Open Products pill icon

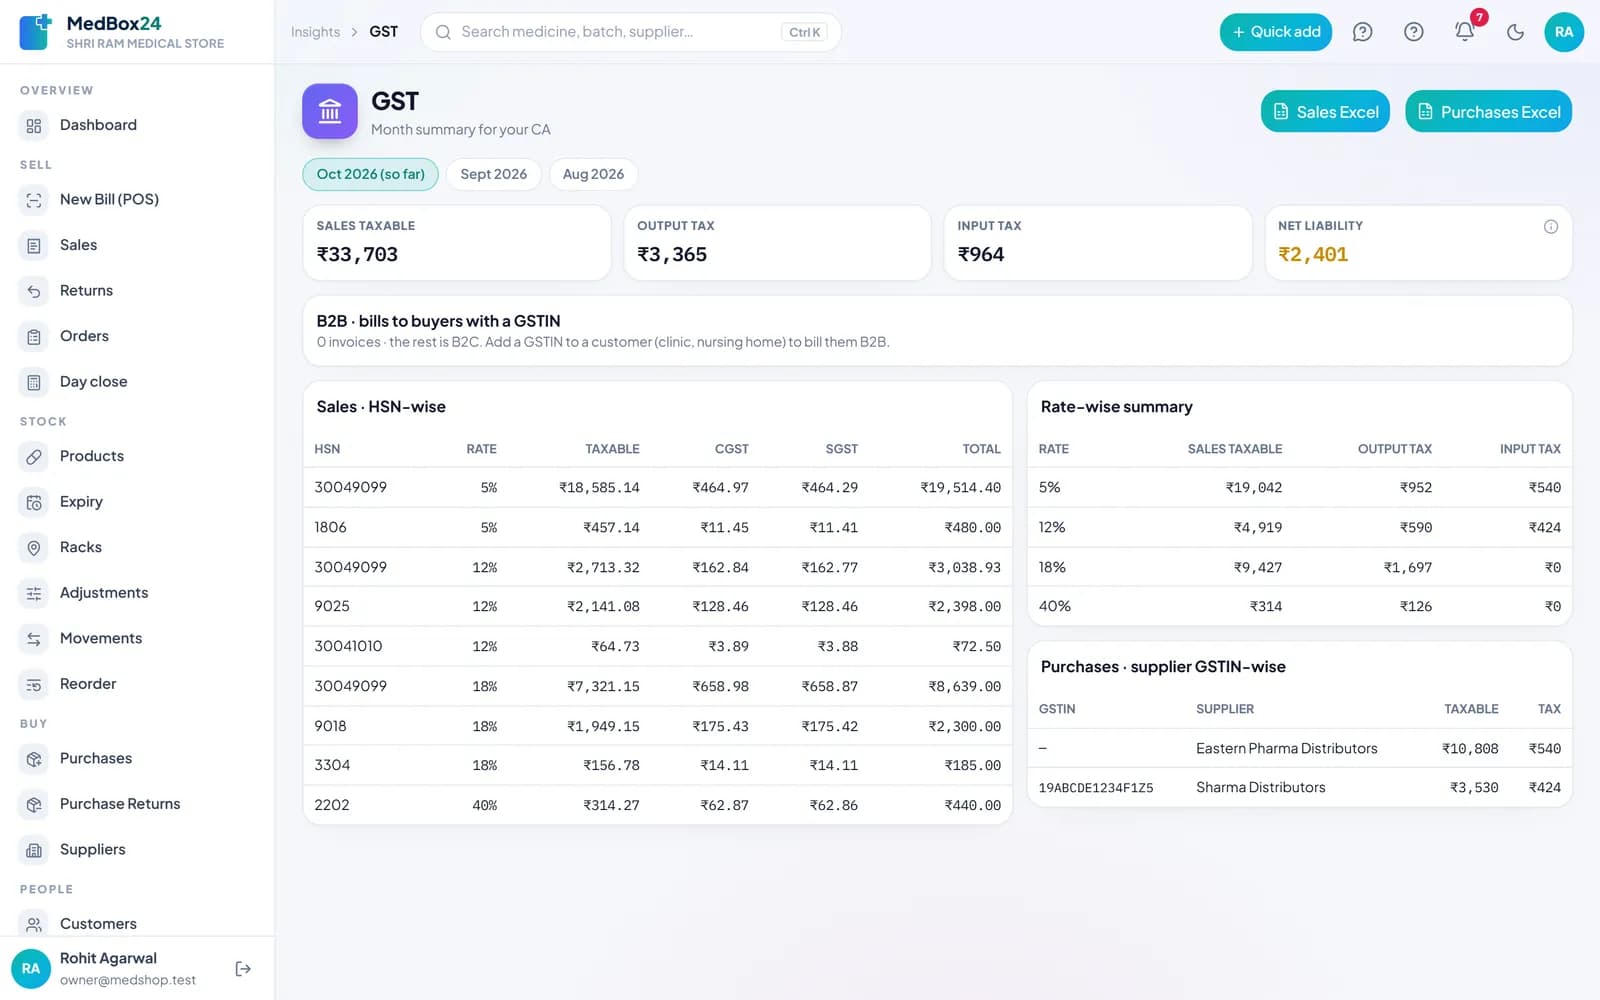point(34,457)
